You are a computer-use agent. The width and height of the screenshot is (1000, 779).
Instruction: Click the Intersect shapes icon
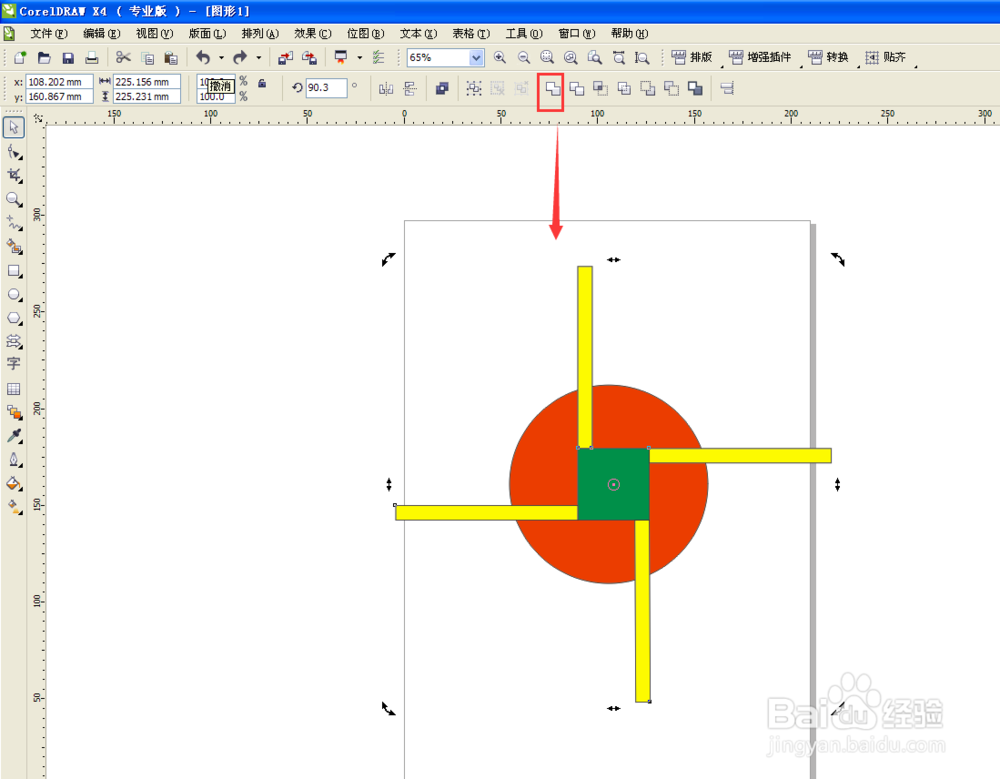coord(600,89)
